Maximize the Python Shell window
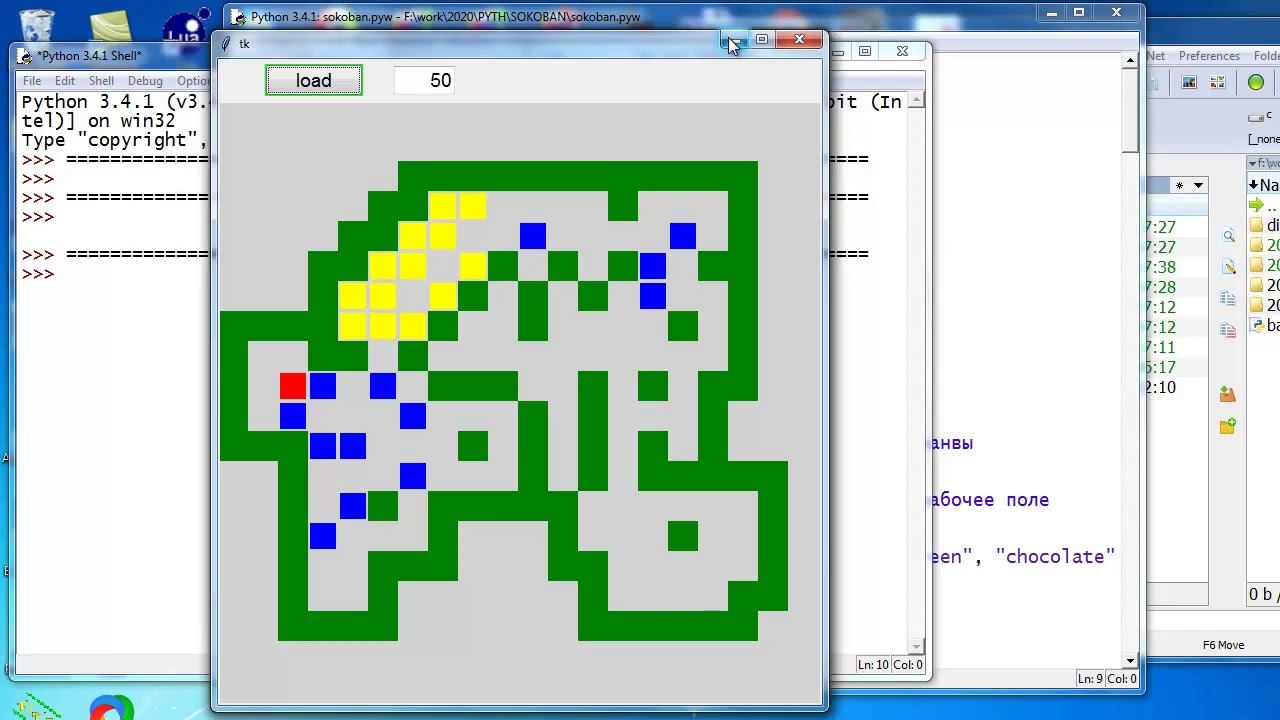Image resolution: width=1280 pixels, height=720 pixels. [865, 51]
